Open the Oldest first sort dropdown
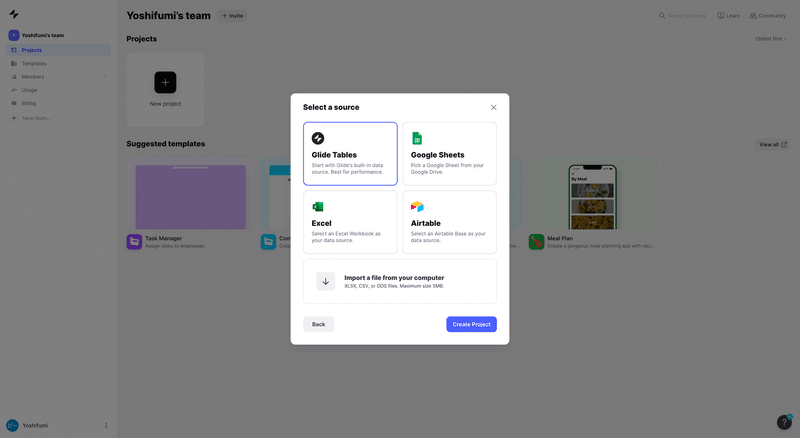Screen dimensions: 800x438 pos(771,39)
